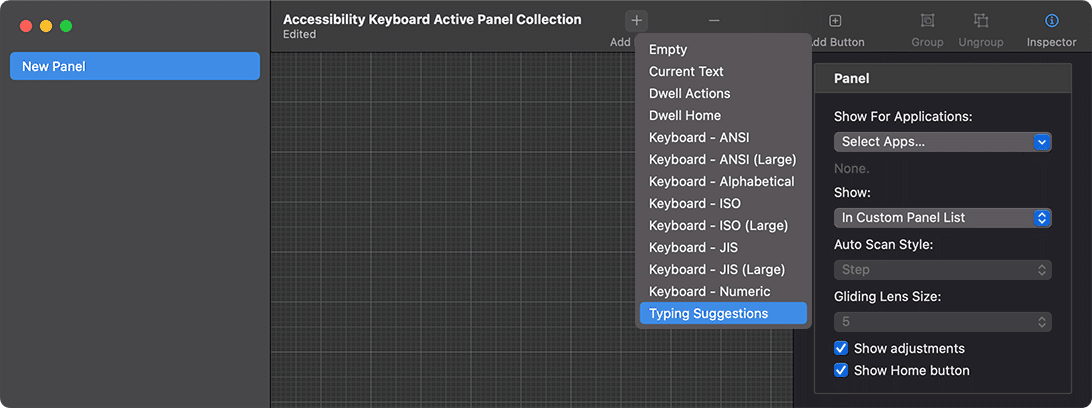
Task: Click the Add Button toolbar icon
Action: (x=835, y=21)
